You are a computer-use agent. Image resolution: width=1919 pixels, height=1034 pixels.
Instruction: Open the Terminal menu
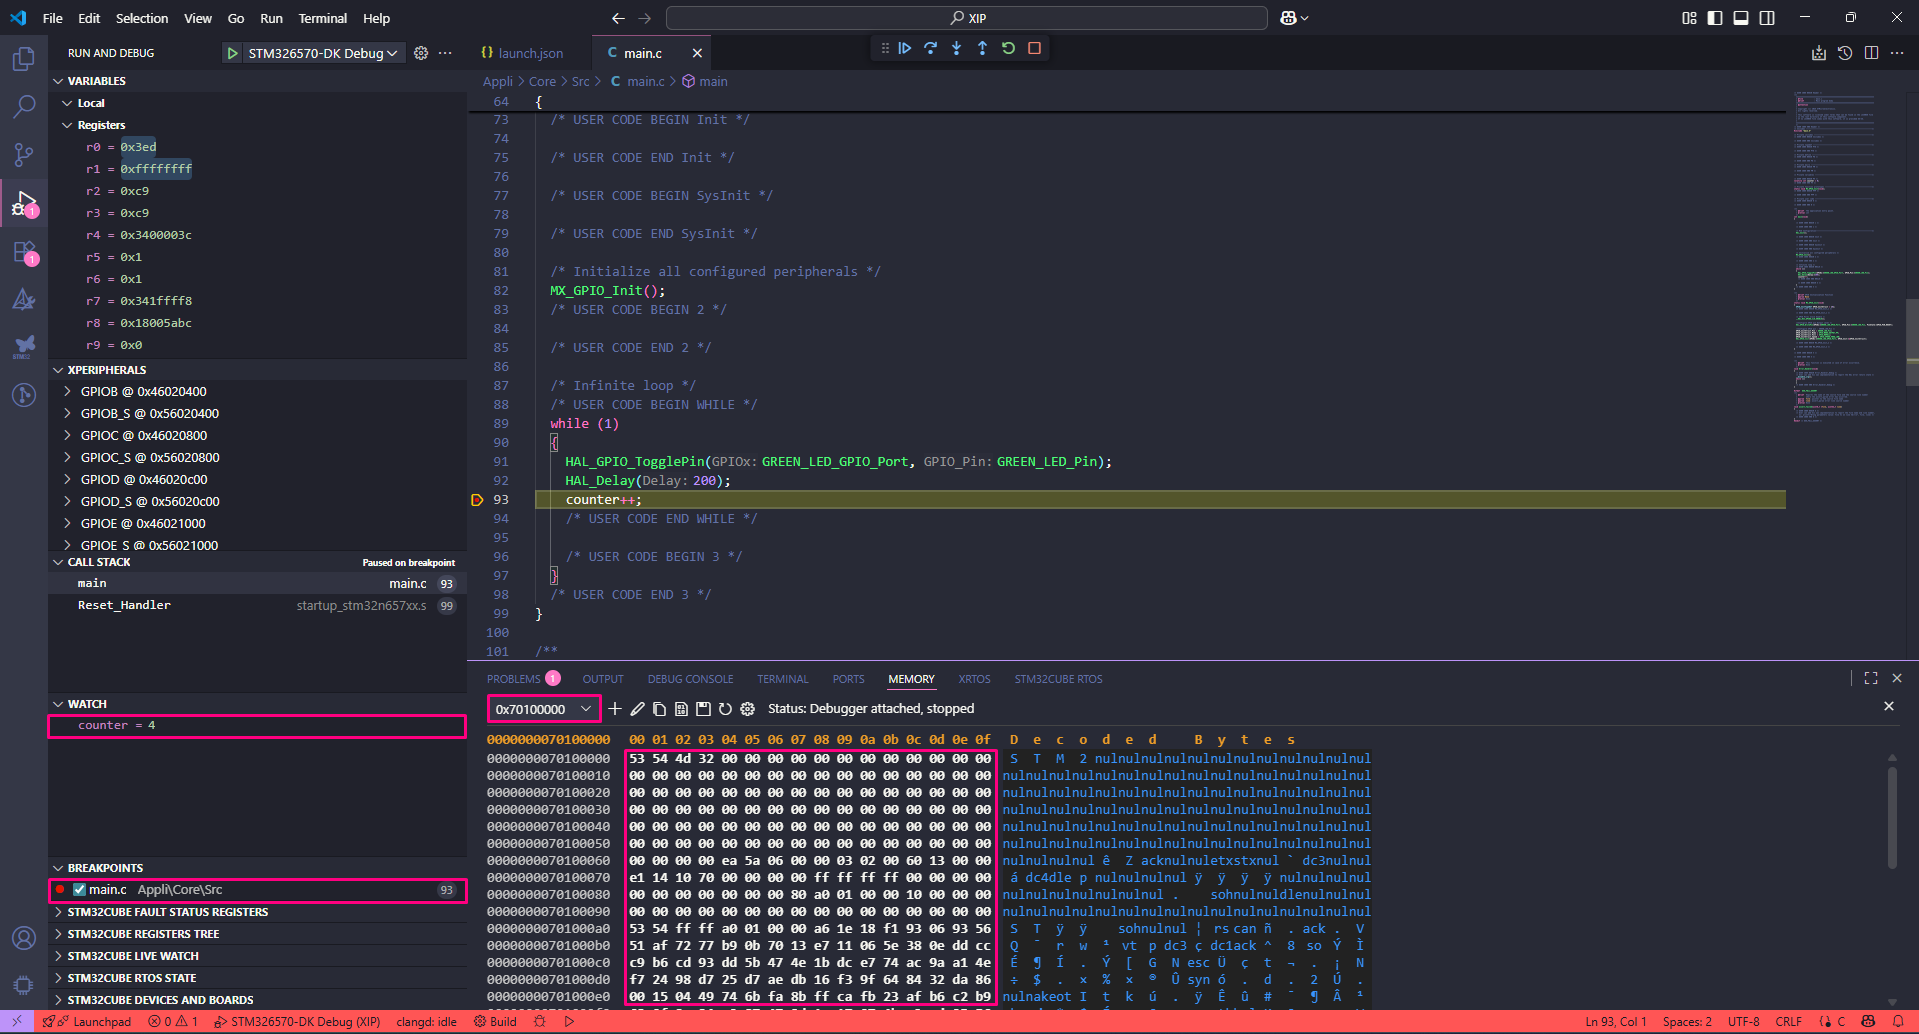click(322, 18)
